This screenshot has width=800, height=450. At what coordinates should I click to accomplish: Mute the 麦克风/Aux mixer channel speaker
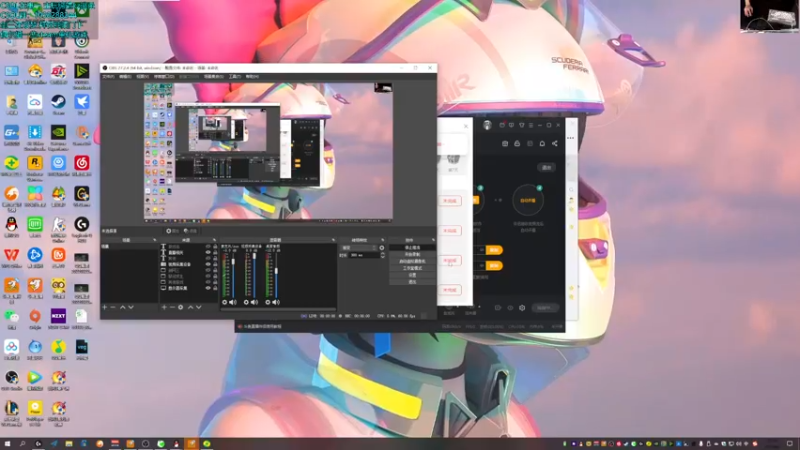point(233,302)
